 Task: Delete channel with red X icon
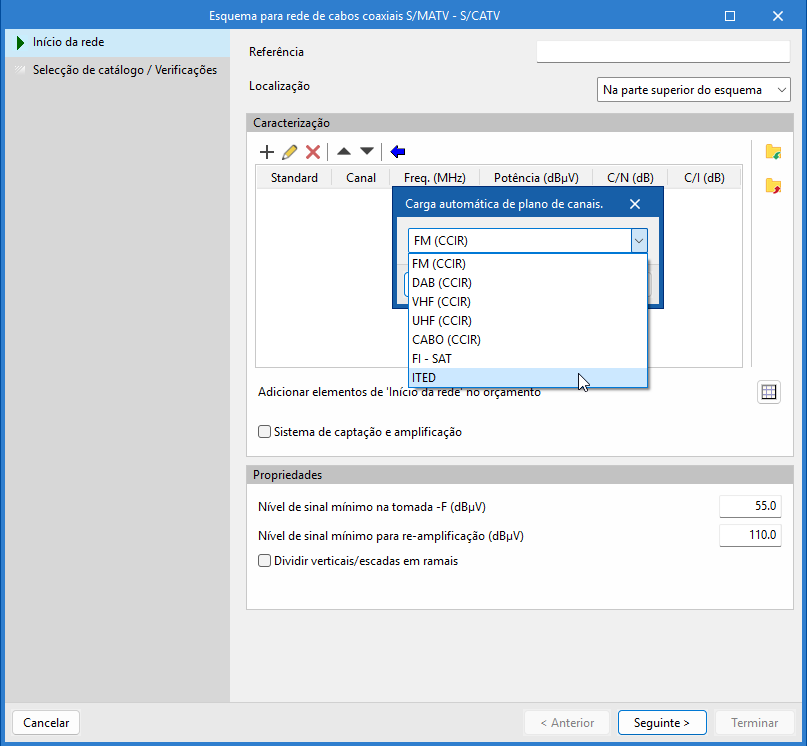coord(313,152)
